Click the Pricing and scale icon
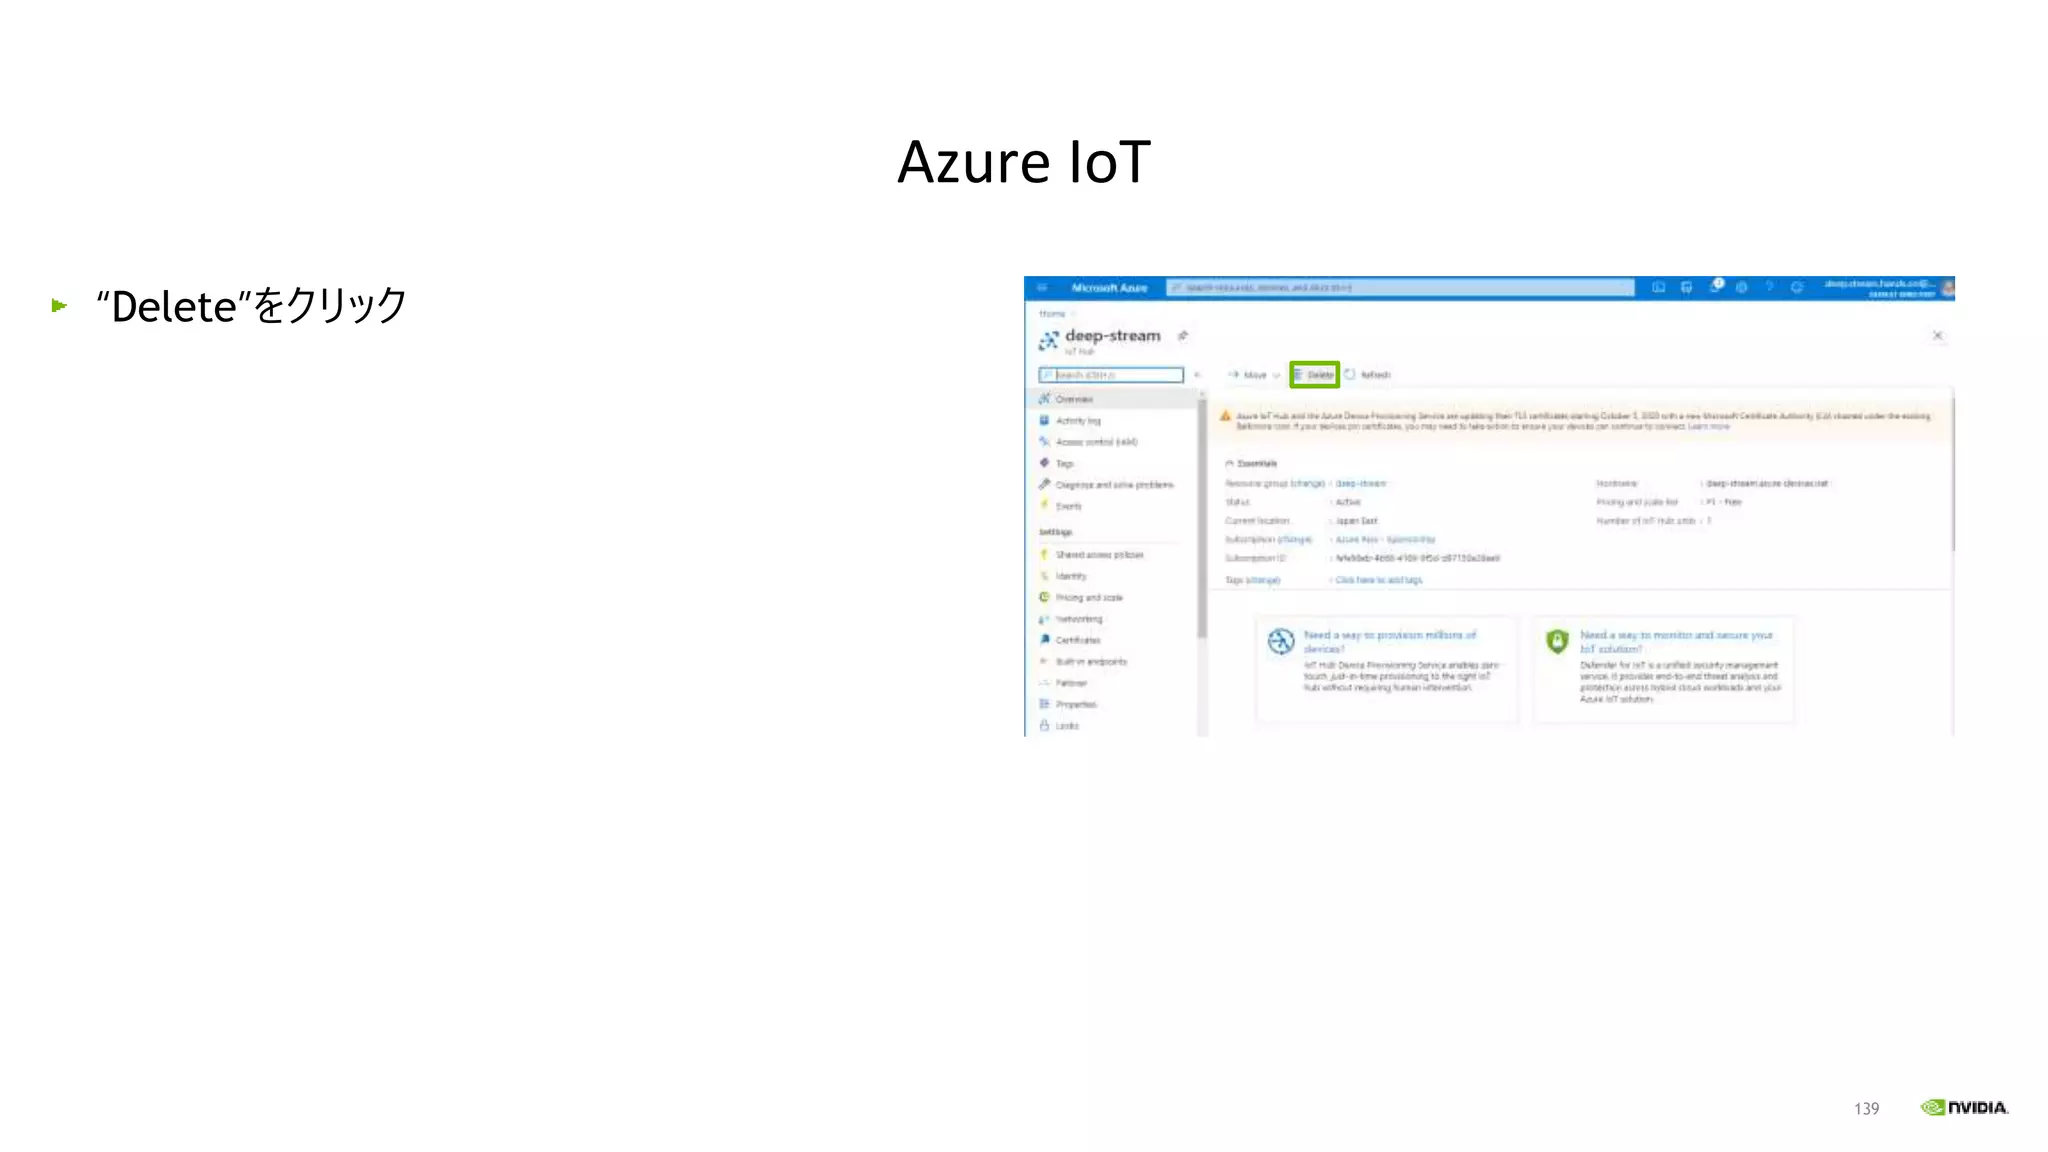 click(x=1044, y=597)
